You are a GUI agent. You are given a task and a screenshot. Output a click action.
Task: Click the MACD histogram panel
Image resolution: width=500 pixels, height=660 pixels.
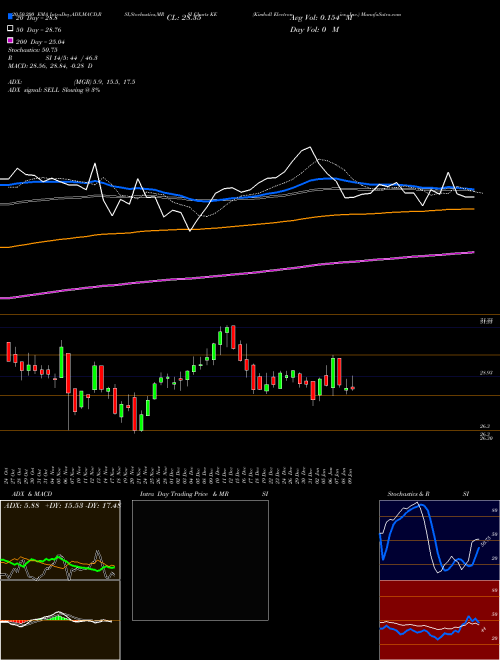tap(60, 620)
